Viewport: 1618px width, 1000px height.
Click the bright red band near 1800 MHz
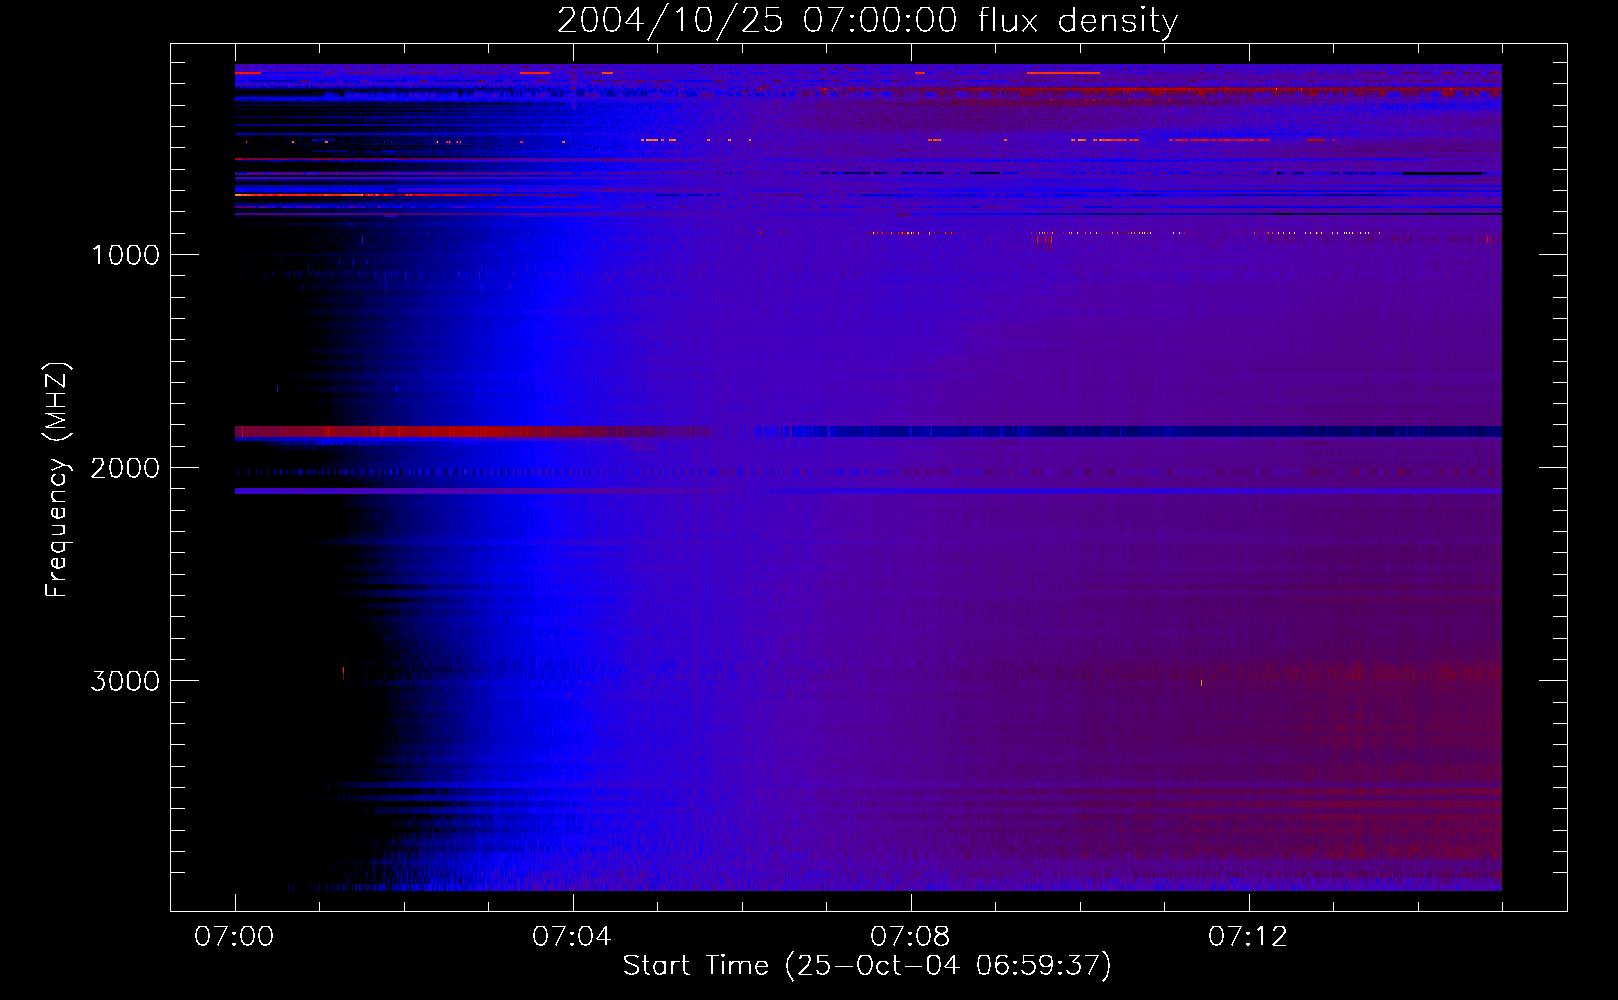(x=472, y=432)
